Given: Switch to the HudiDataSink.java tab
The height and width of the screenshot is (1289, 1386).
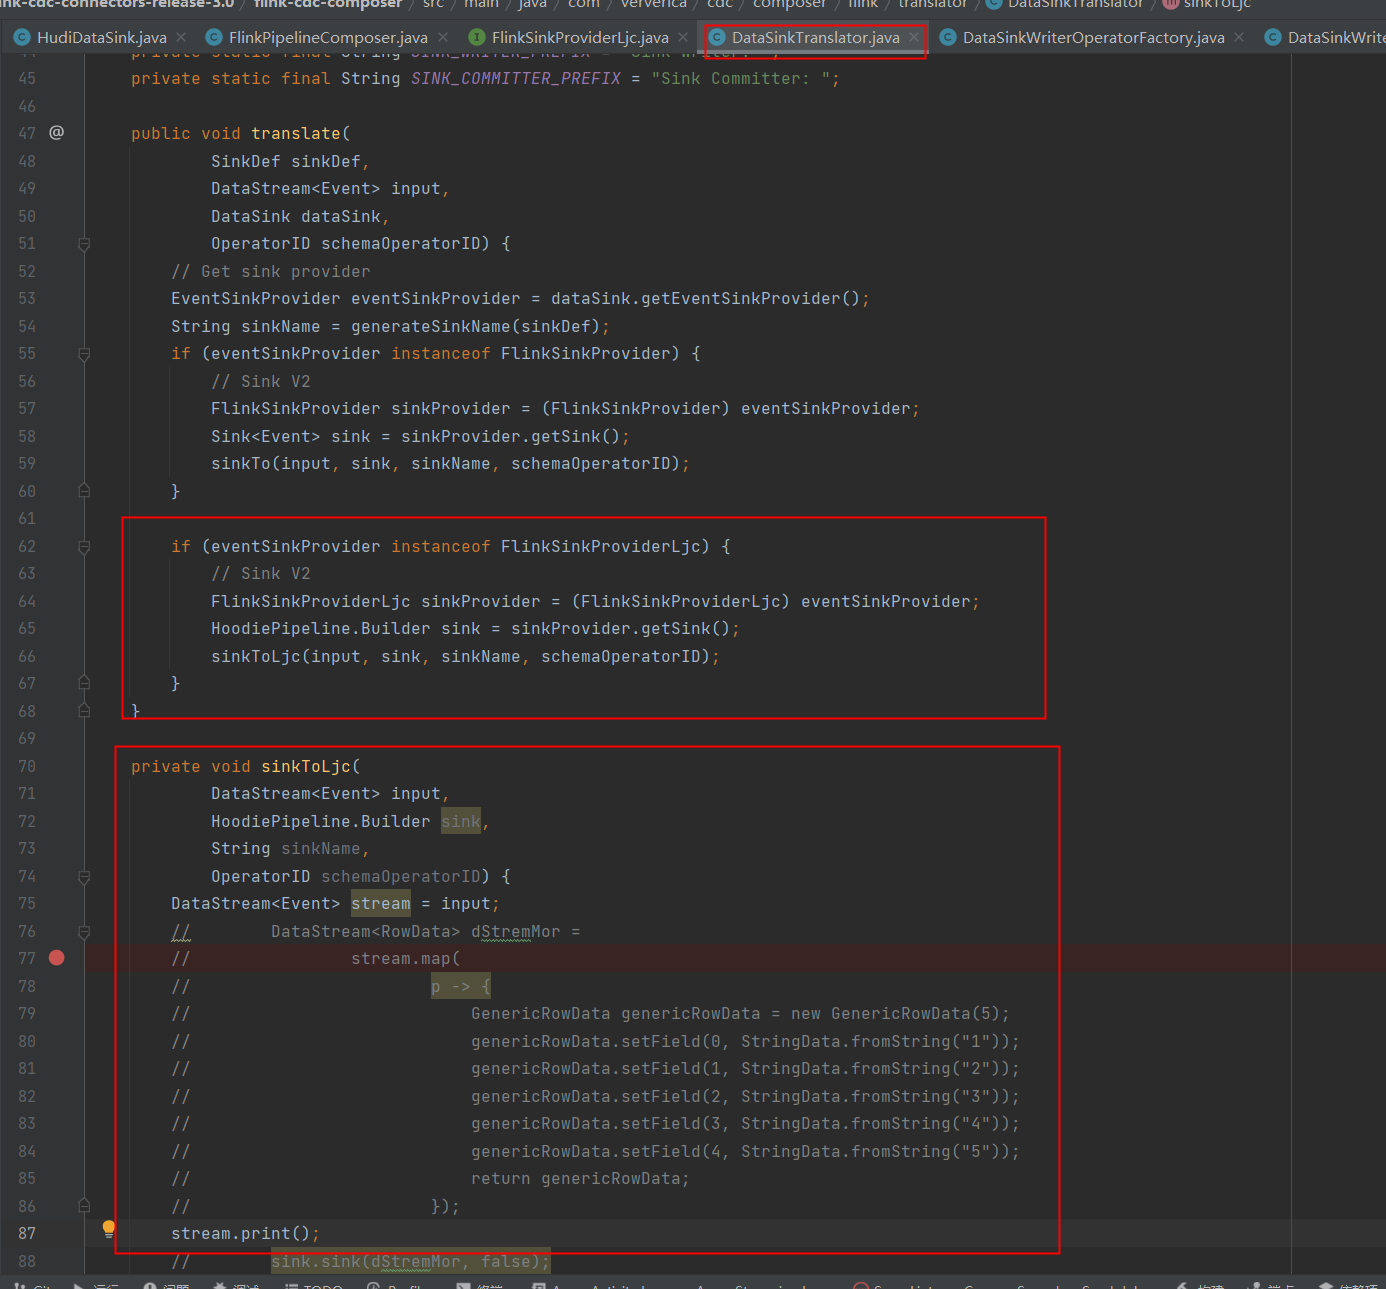Looking at the screenshot, I should coord(101,38).
